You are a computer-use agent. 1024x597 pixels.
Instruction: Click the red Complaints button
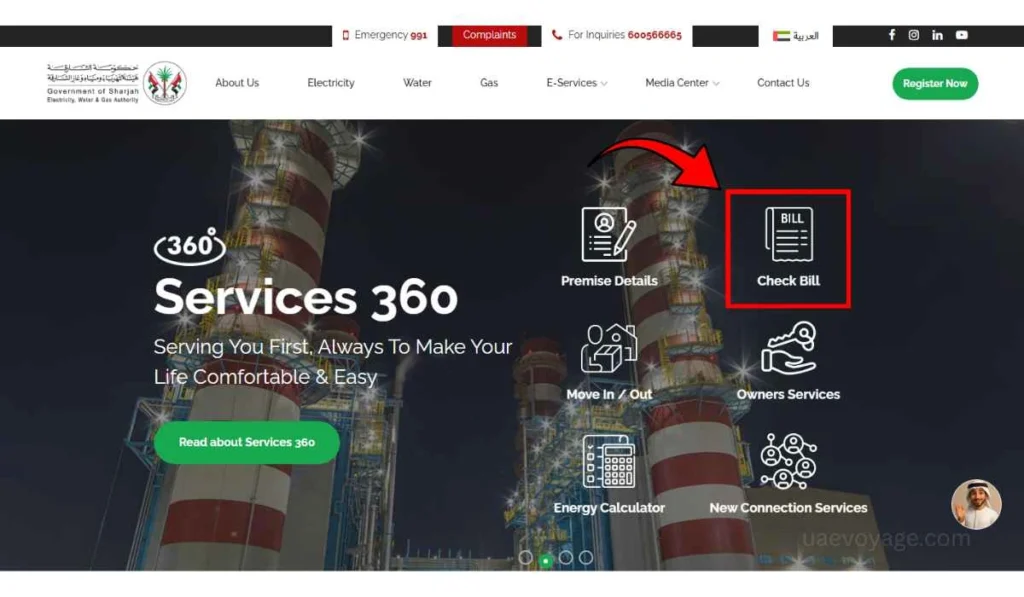pyautogui.click(x=489, y=35)
